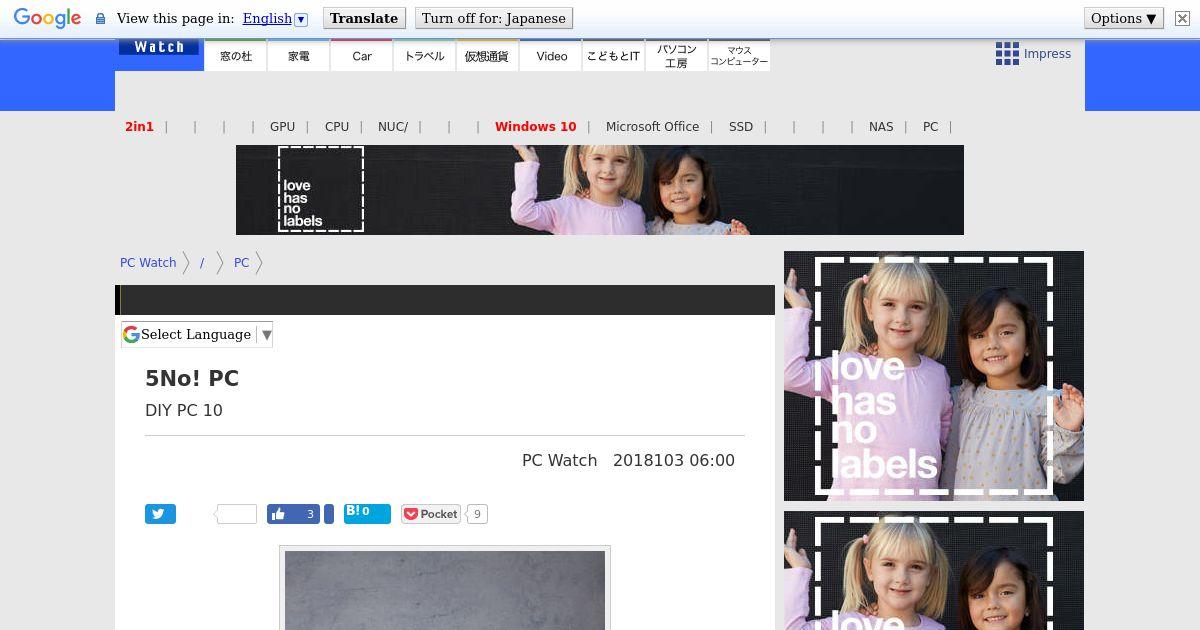
Task: Open the Impress link
Action: coord(1047,54)
